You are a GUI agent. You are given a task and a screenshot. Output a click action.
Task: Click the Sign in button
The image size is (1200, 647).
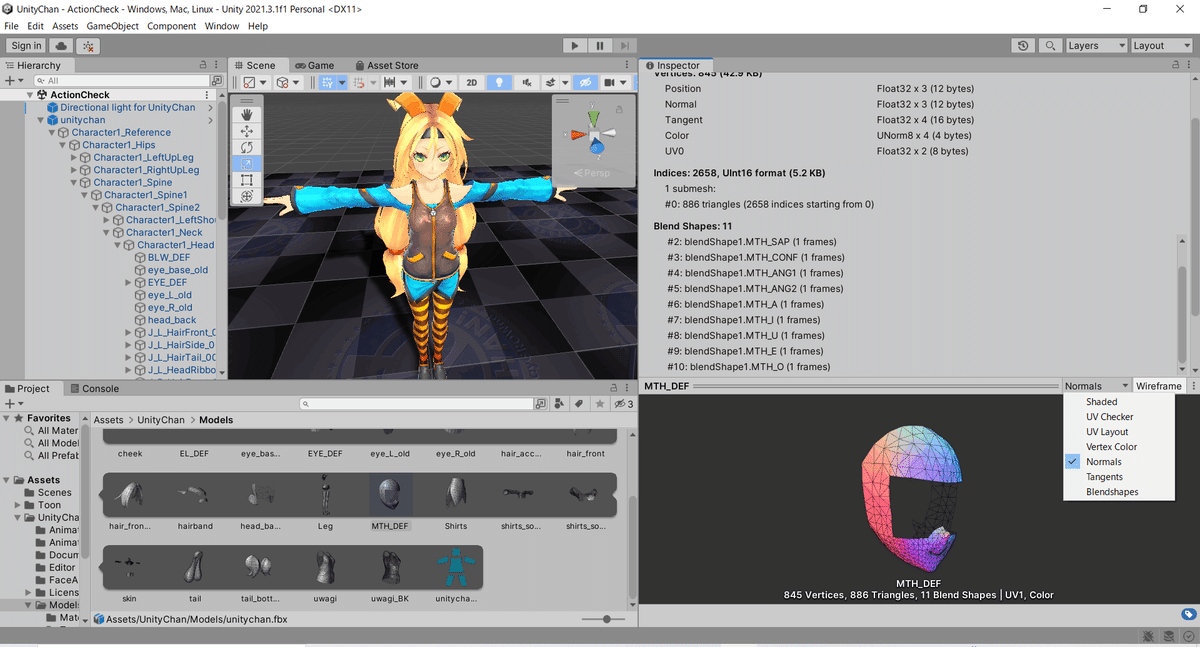click(26, 46)
